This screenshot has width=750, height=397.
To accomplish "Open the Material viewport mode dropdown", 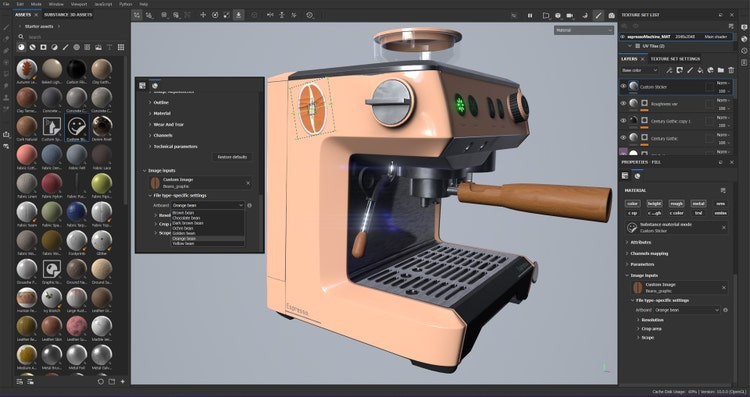I will coord(584,30).
